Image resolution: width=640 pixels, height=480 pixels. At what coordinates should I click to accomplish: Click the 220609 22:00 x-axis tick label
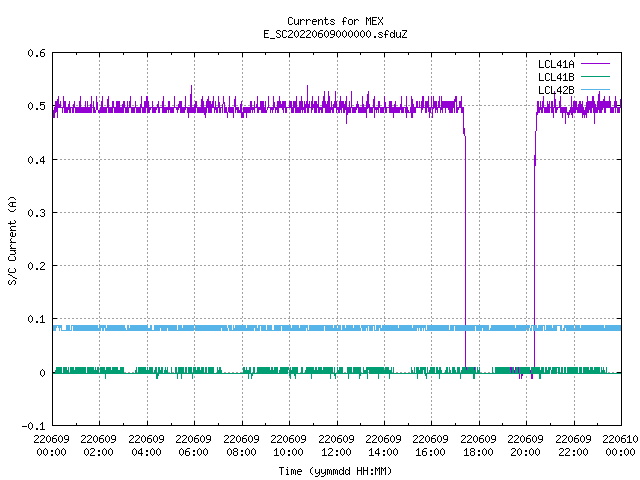tap(573, 445)
